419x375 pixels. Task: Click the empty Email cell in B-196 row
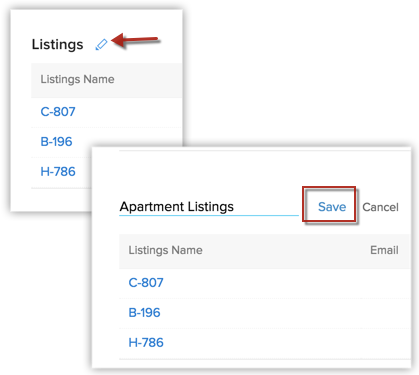click(x=384, y=313)
